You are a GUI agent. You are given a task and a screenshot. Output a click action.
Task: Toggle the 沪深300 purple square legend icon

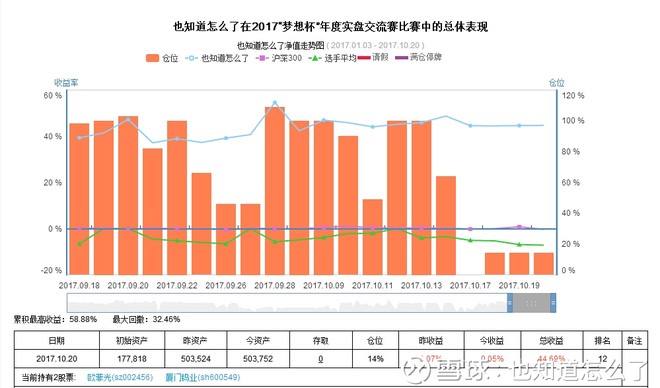(x=262, y=58)
